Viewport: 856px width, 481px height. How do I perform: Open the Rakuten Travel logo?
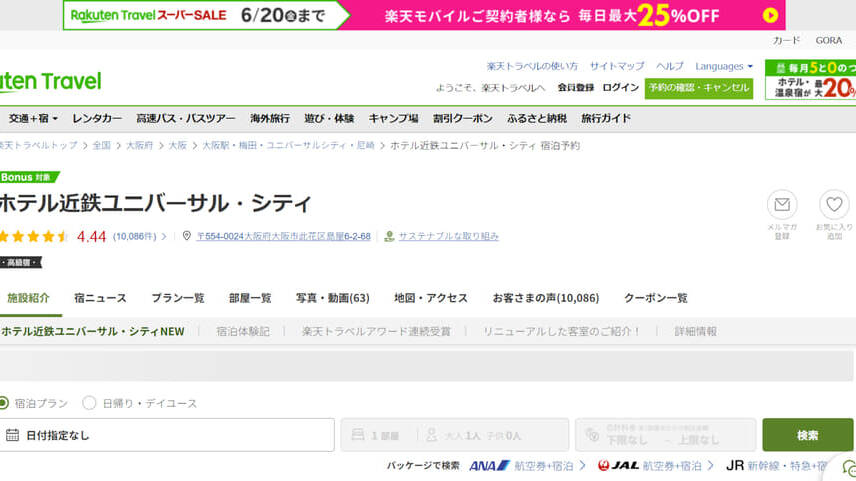coord(50,82)
